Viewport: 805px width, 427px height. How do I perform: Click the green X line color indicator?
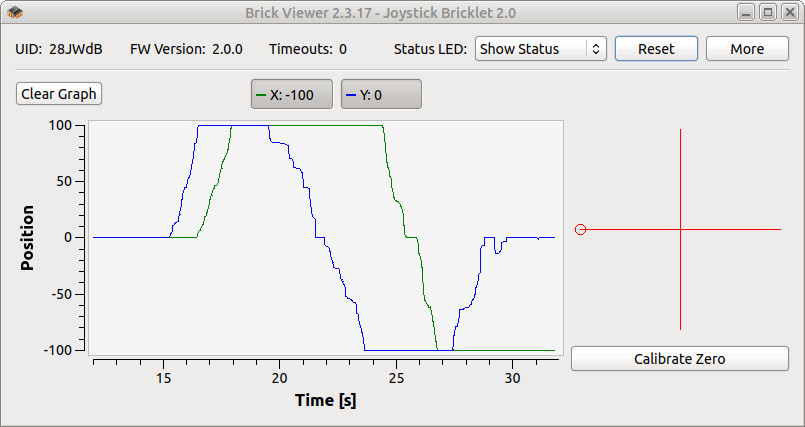pyautogui.click(x=261, y=95)
